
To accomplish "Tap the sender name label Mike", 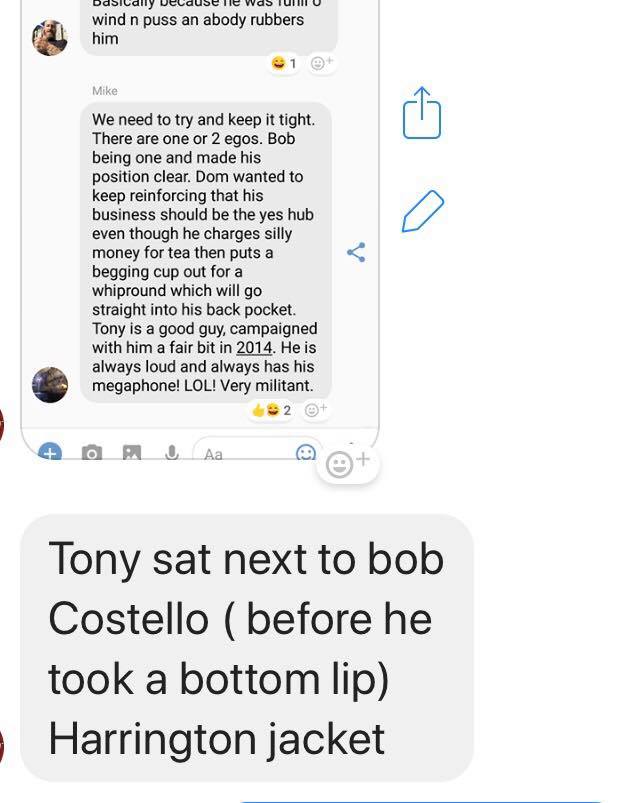I will point(105,91).
